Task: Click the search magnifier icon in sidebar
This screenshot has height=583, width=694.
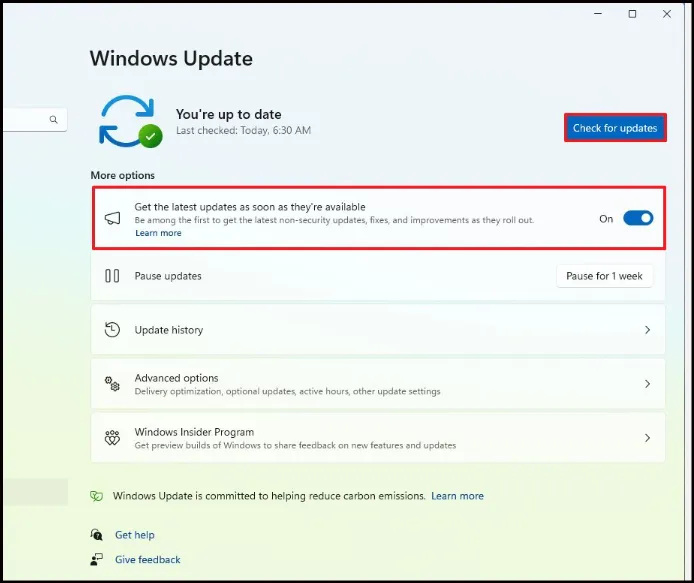Action: pyautogui.click(x=54, y=120)
